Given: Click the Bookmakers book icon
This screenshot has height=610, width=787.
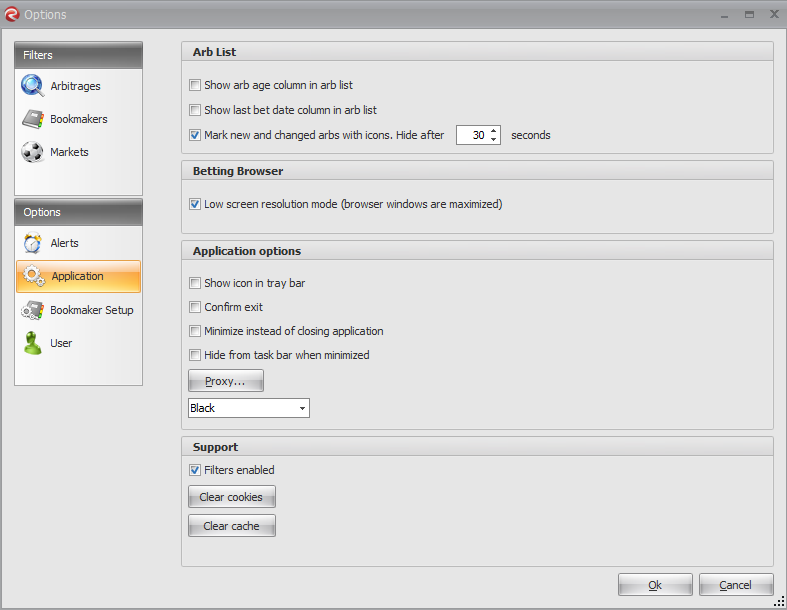Looking at the screenshot, I should tap(33, 119).
